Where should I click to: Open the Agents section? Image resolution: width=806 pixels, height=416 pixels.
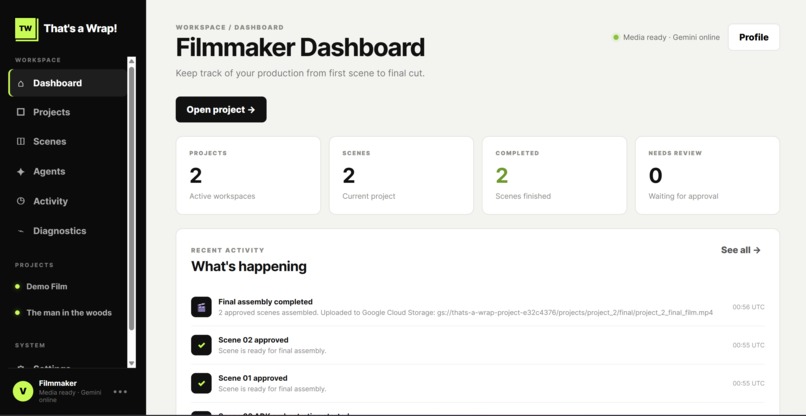(x=67, y=172)
